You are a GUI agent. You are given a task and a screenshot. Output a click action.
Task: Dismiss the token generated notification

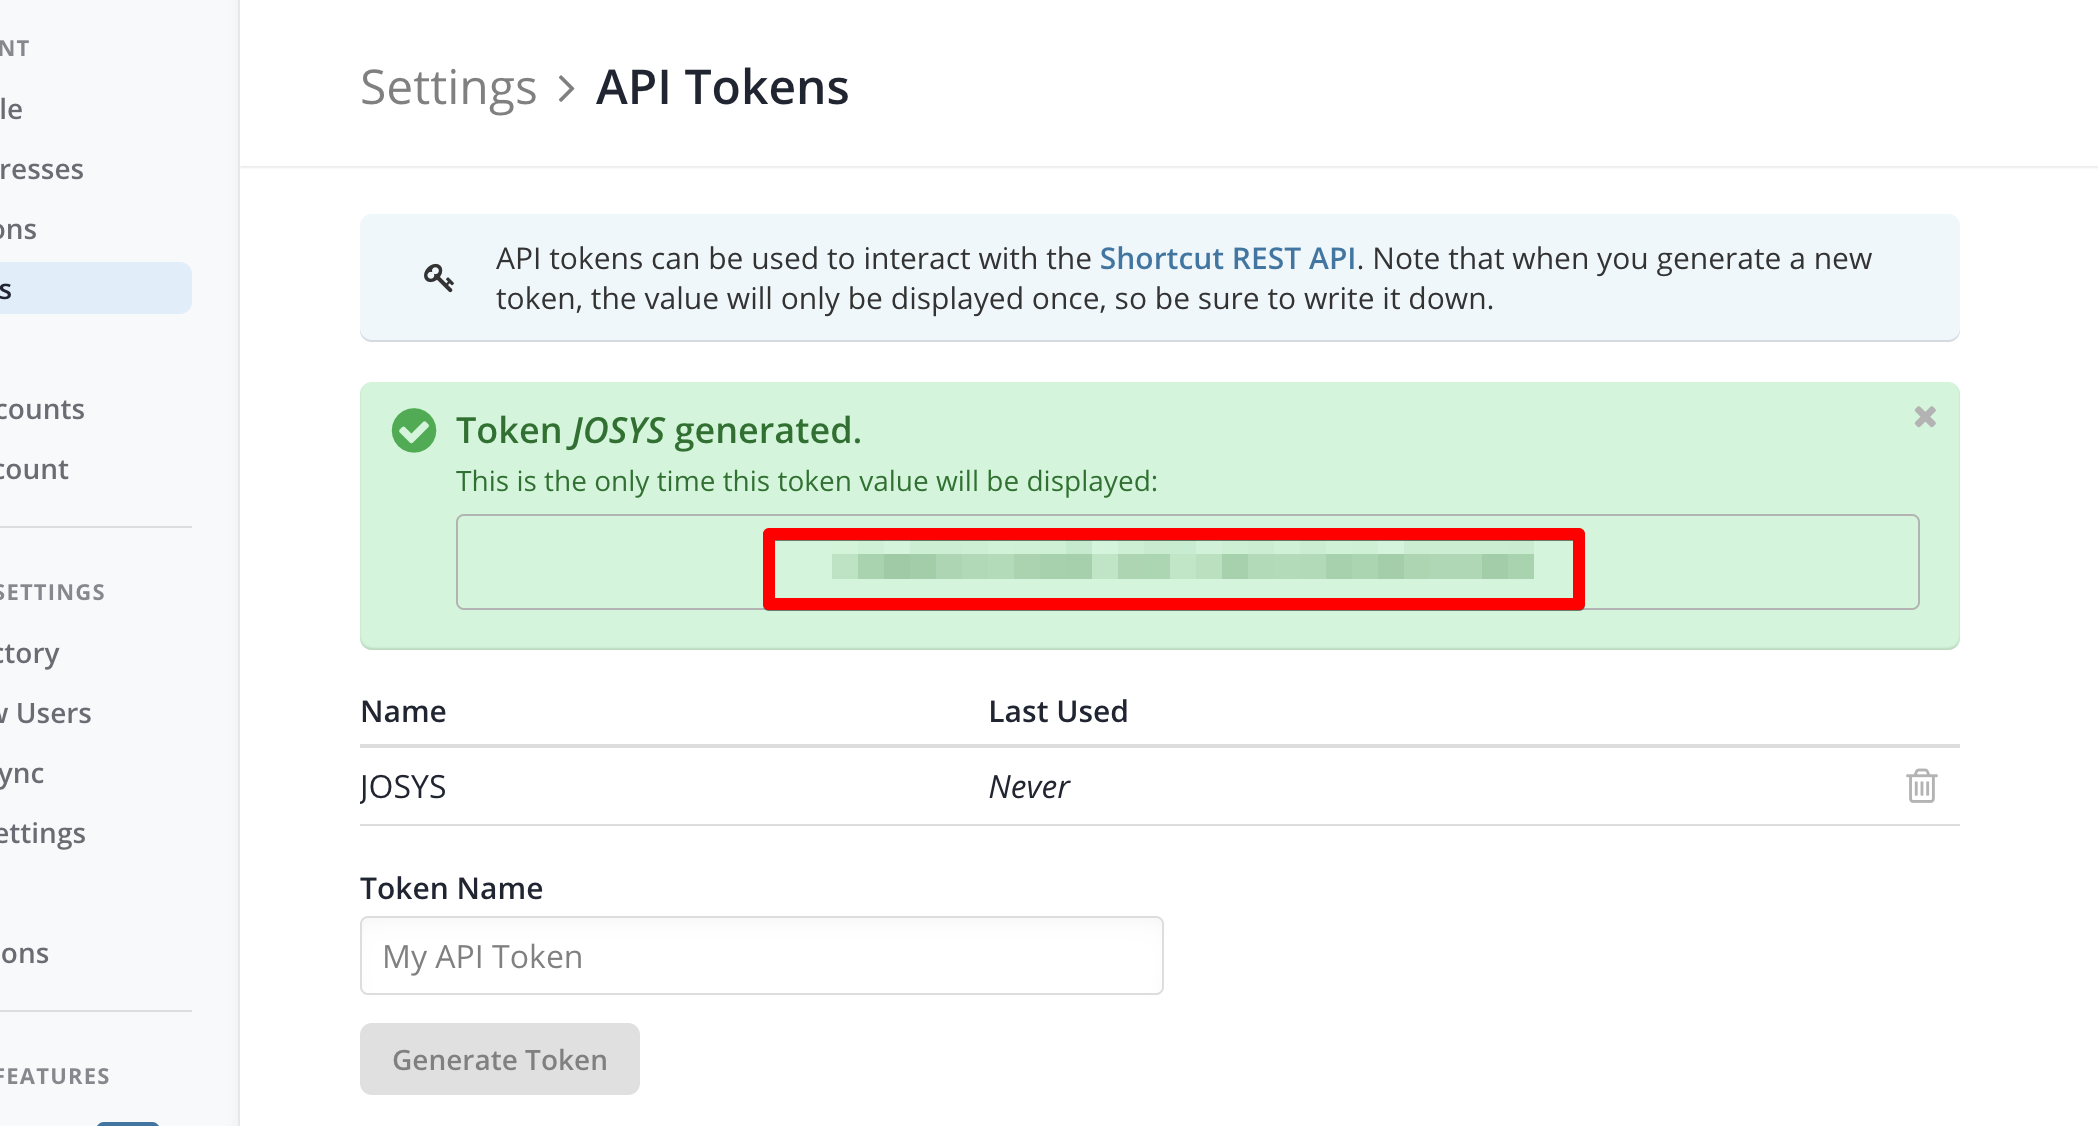click(1924, 417)
